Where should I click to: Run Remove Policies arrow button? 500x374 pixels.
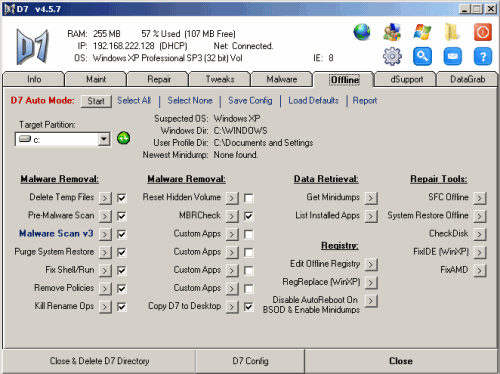click(x=105, y=288)
